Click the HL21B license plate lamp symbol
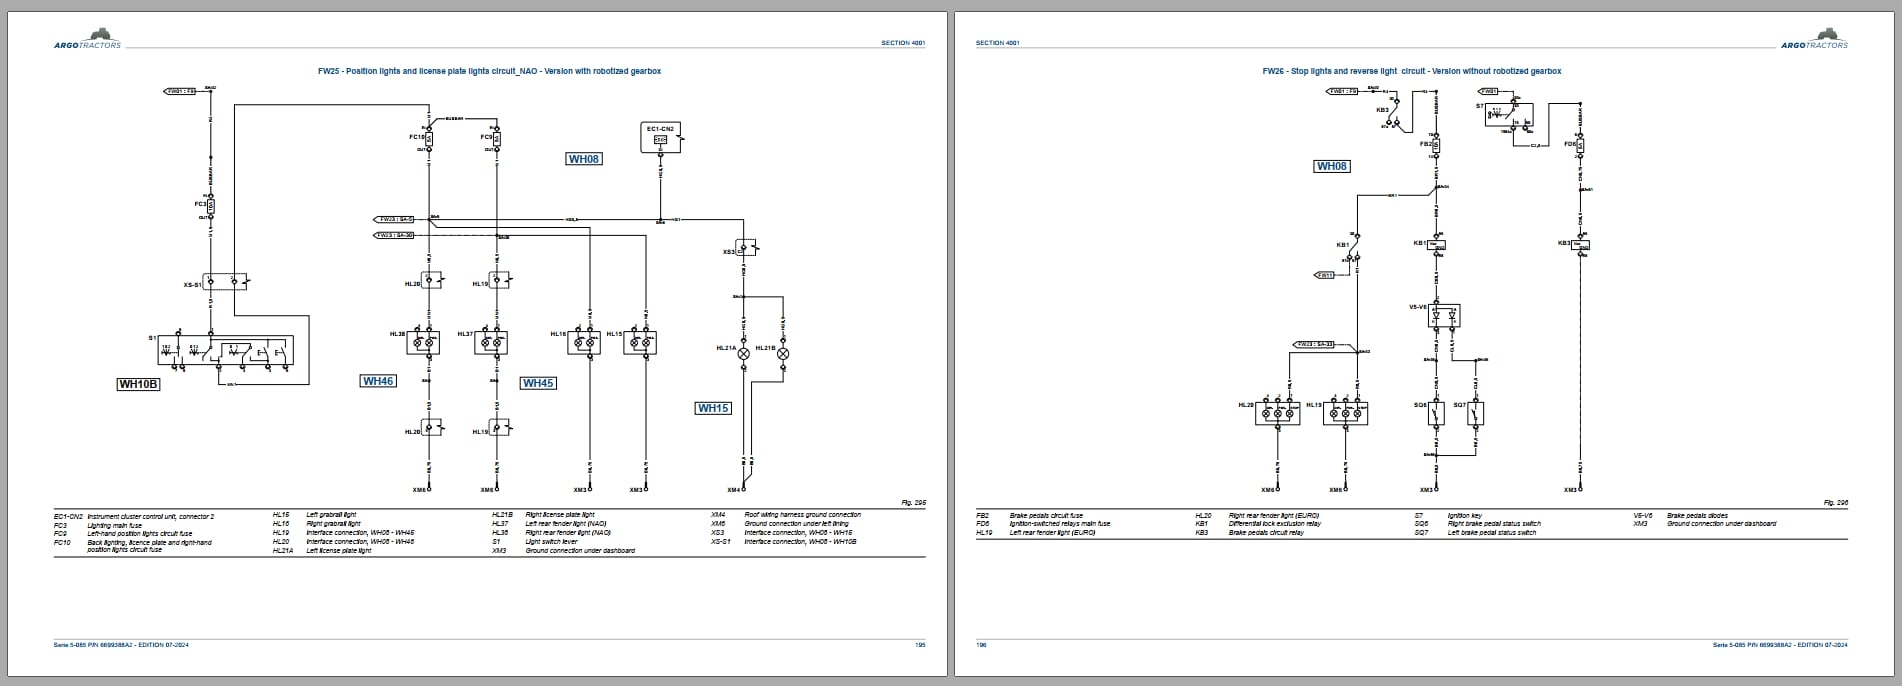The height and width of the screenshot is (686, 1902). (783, 354)
